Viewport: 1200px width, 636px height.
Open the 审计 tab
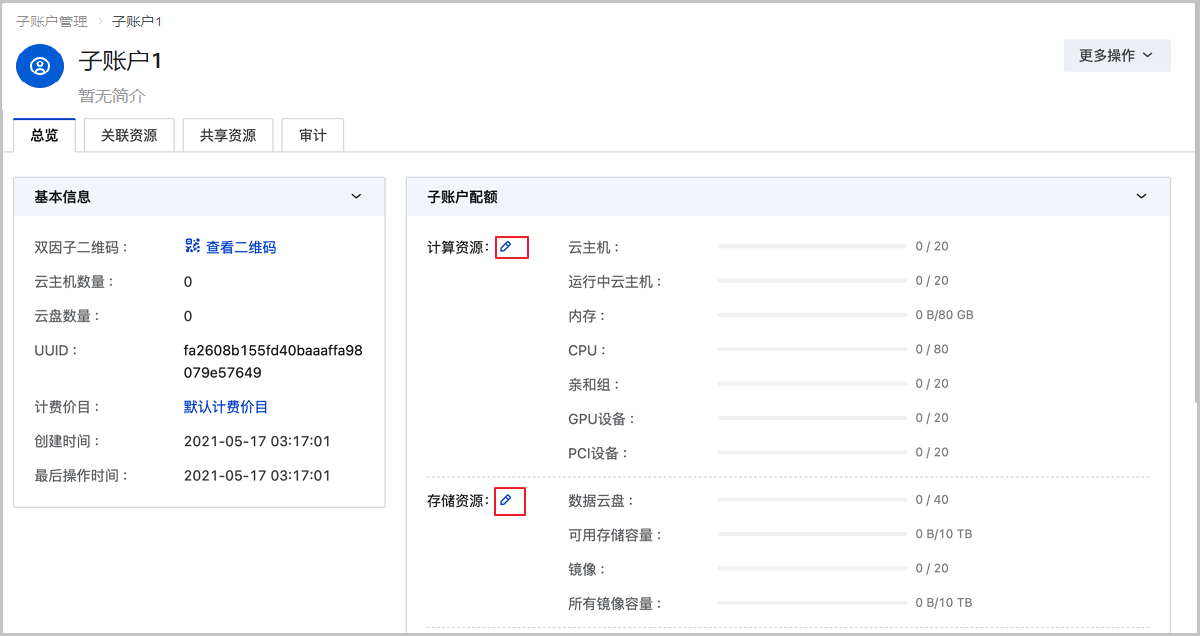pos(313,136)
